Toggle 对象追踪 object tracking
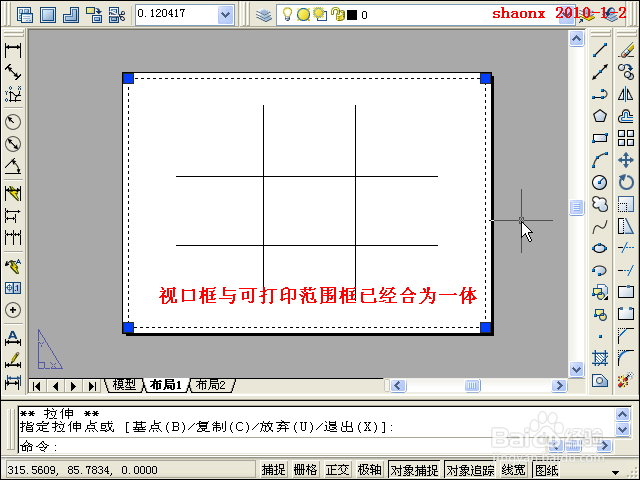The image size is (640, 480). coord(470,470)
